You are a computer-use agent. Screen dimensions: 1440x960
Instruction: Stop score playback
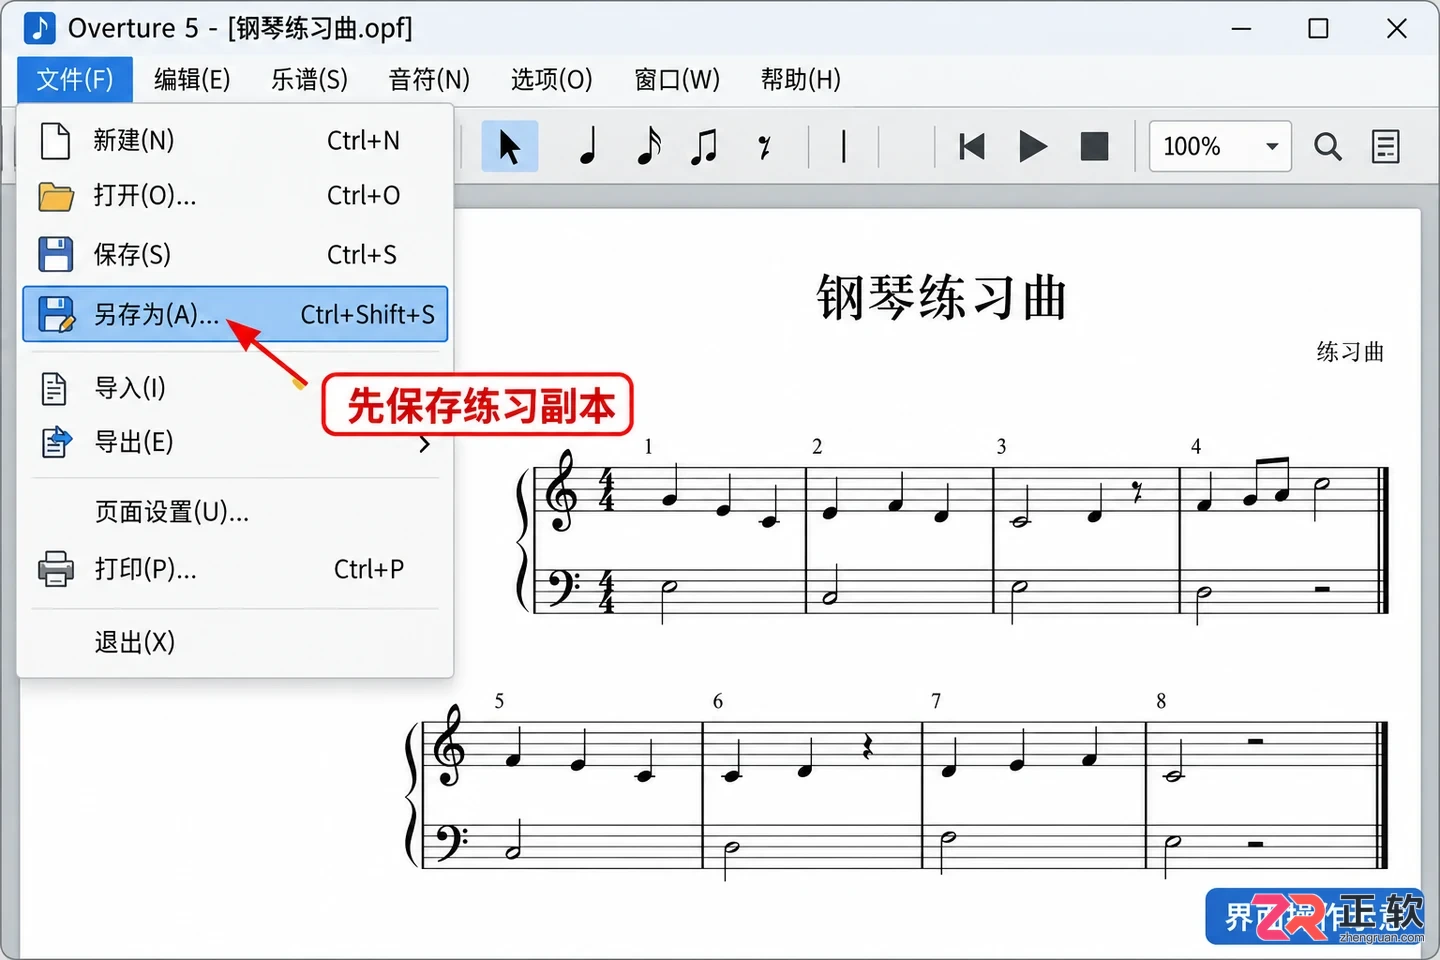1095,147
